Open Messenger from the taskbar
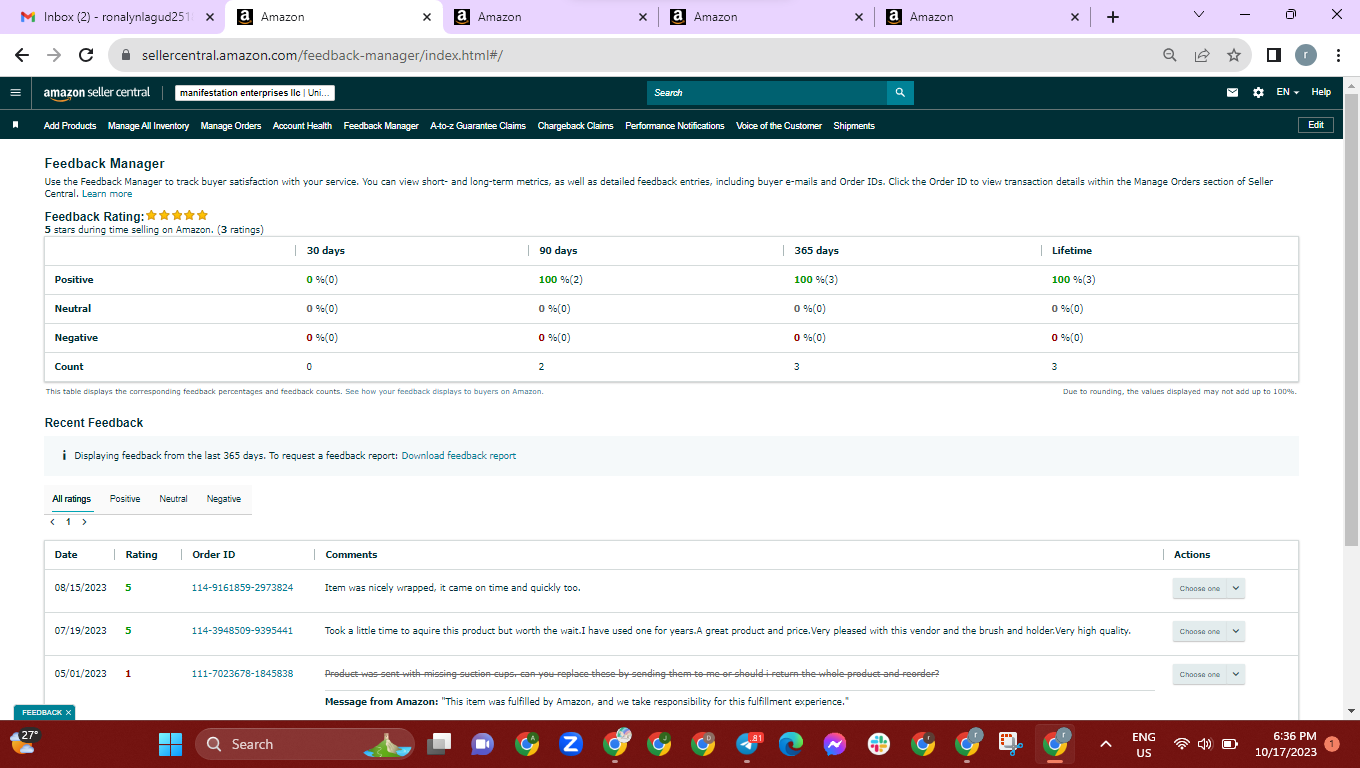1360x768 pixels. (x=835, y=744)
